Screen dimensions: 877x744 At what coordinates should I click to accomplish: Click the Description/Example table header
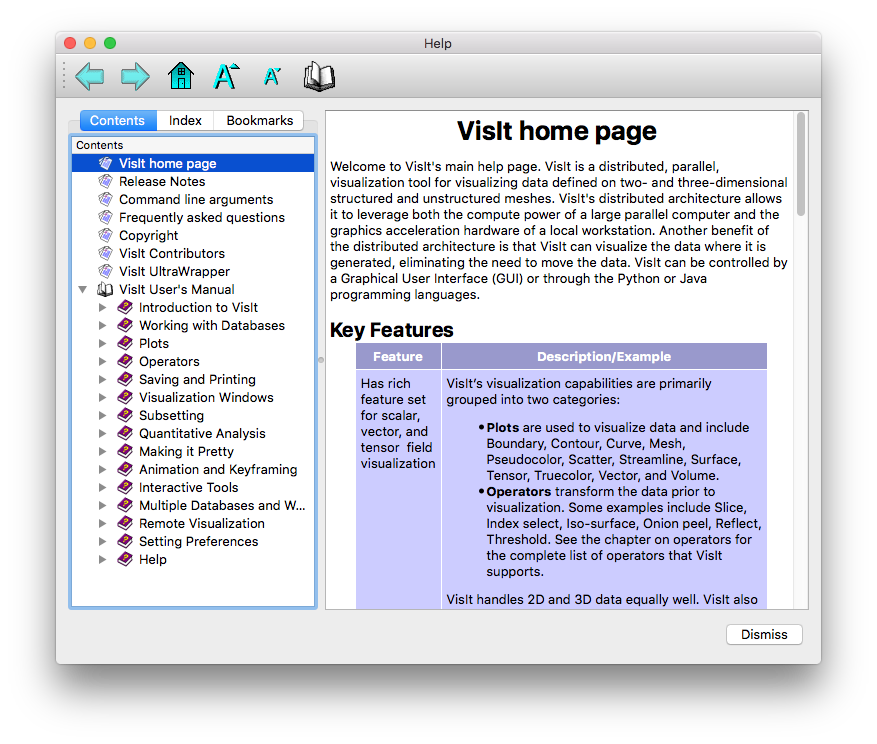(604, 356)
